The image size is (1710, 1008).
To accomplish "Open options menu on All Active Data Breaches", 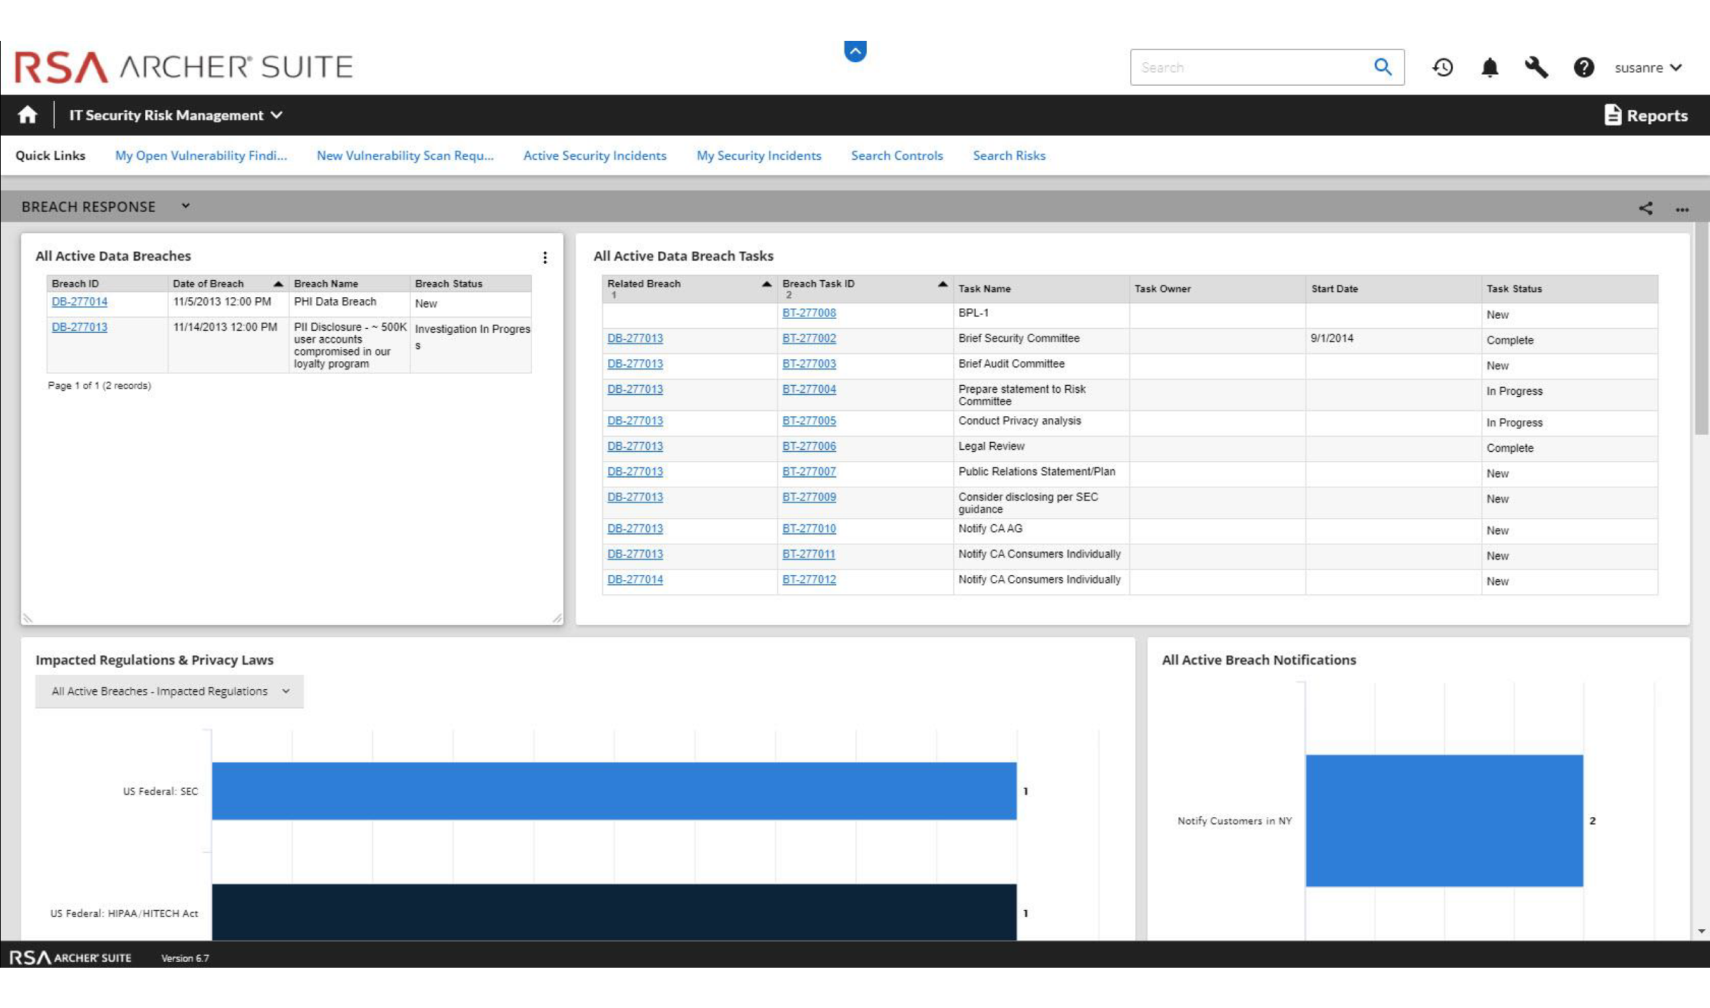I will [545, 257].
